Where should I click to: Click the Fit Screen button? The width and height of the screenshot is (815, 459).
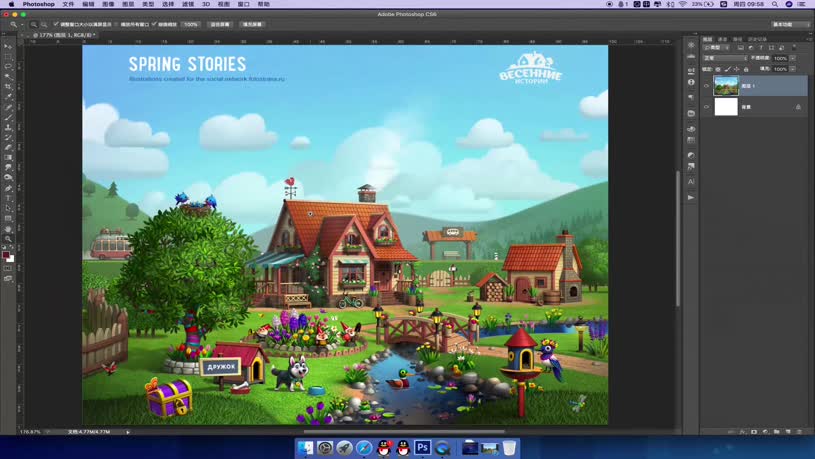point(220,24)
